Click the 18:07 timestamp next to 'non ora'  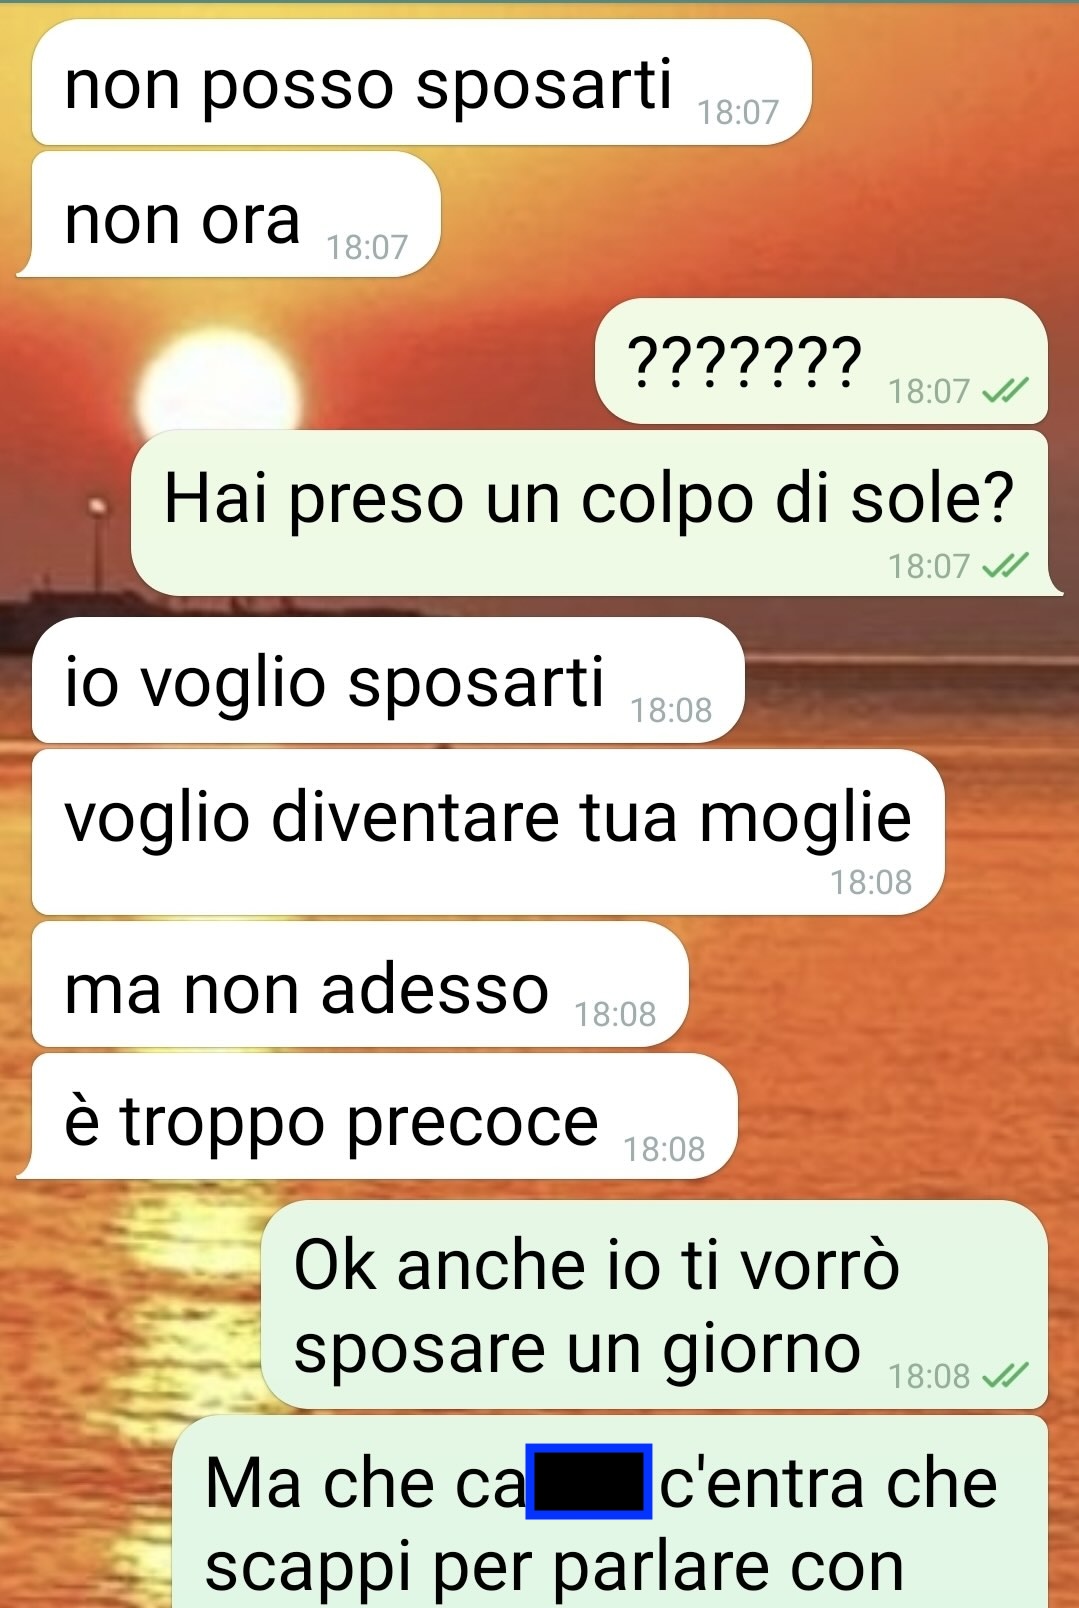click(367, 247)
